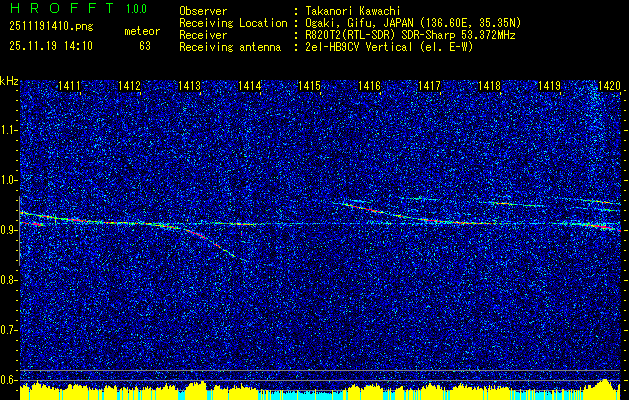Click the 1411 time marker
629x400 pixels.
click(69, 86)
